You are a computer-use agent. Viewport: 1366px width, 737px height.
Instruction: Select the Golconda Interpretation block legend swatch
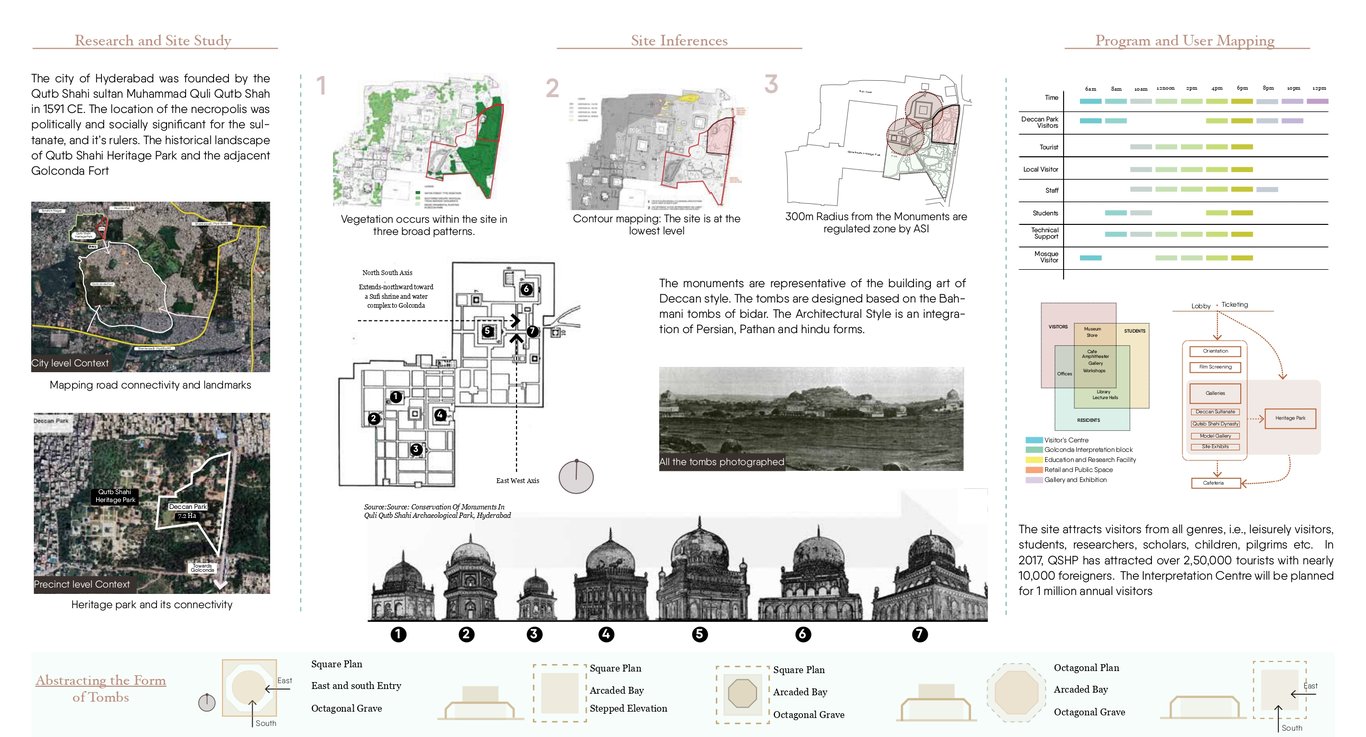(1033, 450)
